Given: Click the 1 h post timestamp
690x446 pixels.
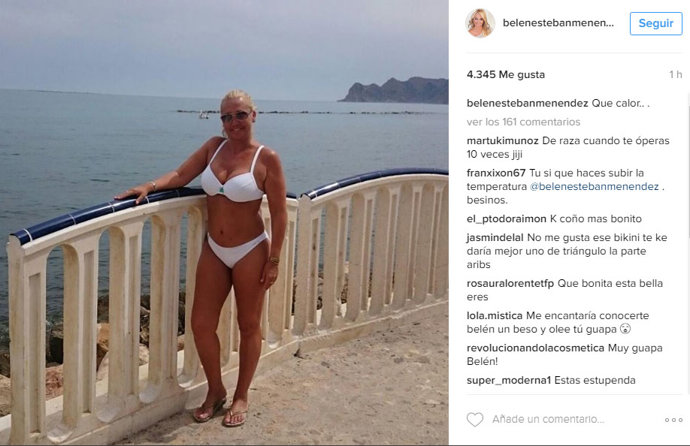Looking at the screenshot, I should point(675,75).
